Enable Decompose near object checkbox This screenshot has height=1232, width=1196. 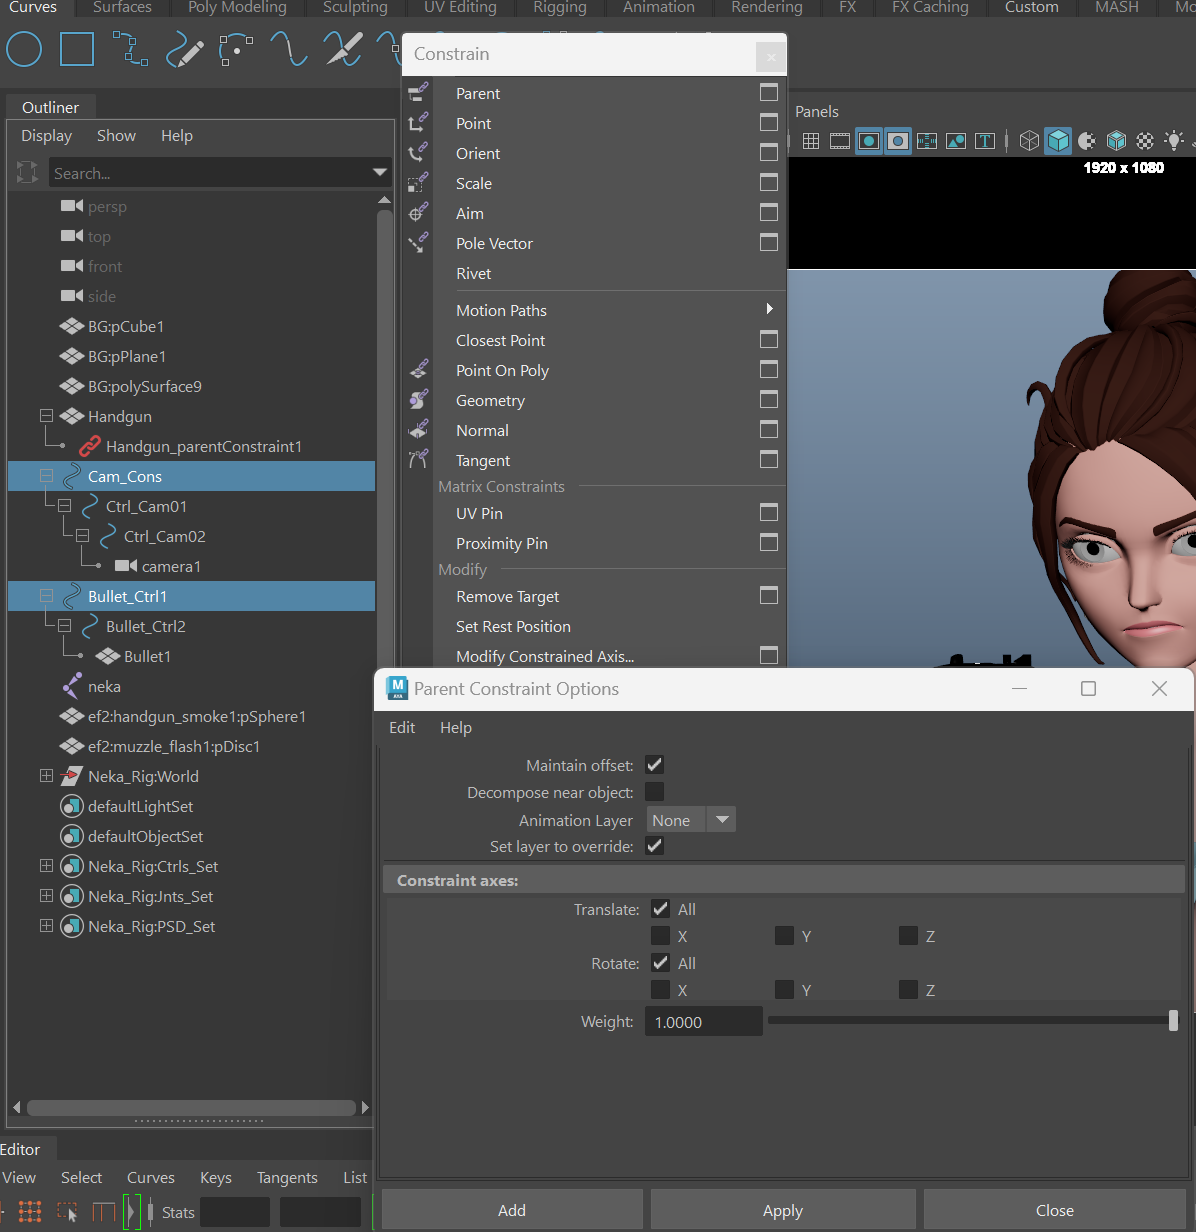pos(655,792)
